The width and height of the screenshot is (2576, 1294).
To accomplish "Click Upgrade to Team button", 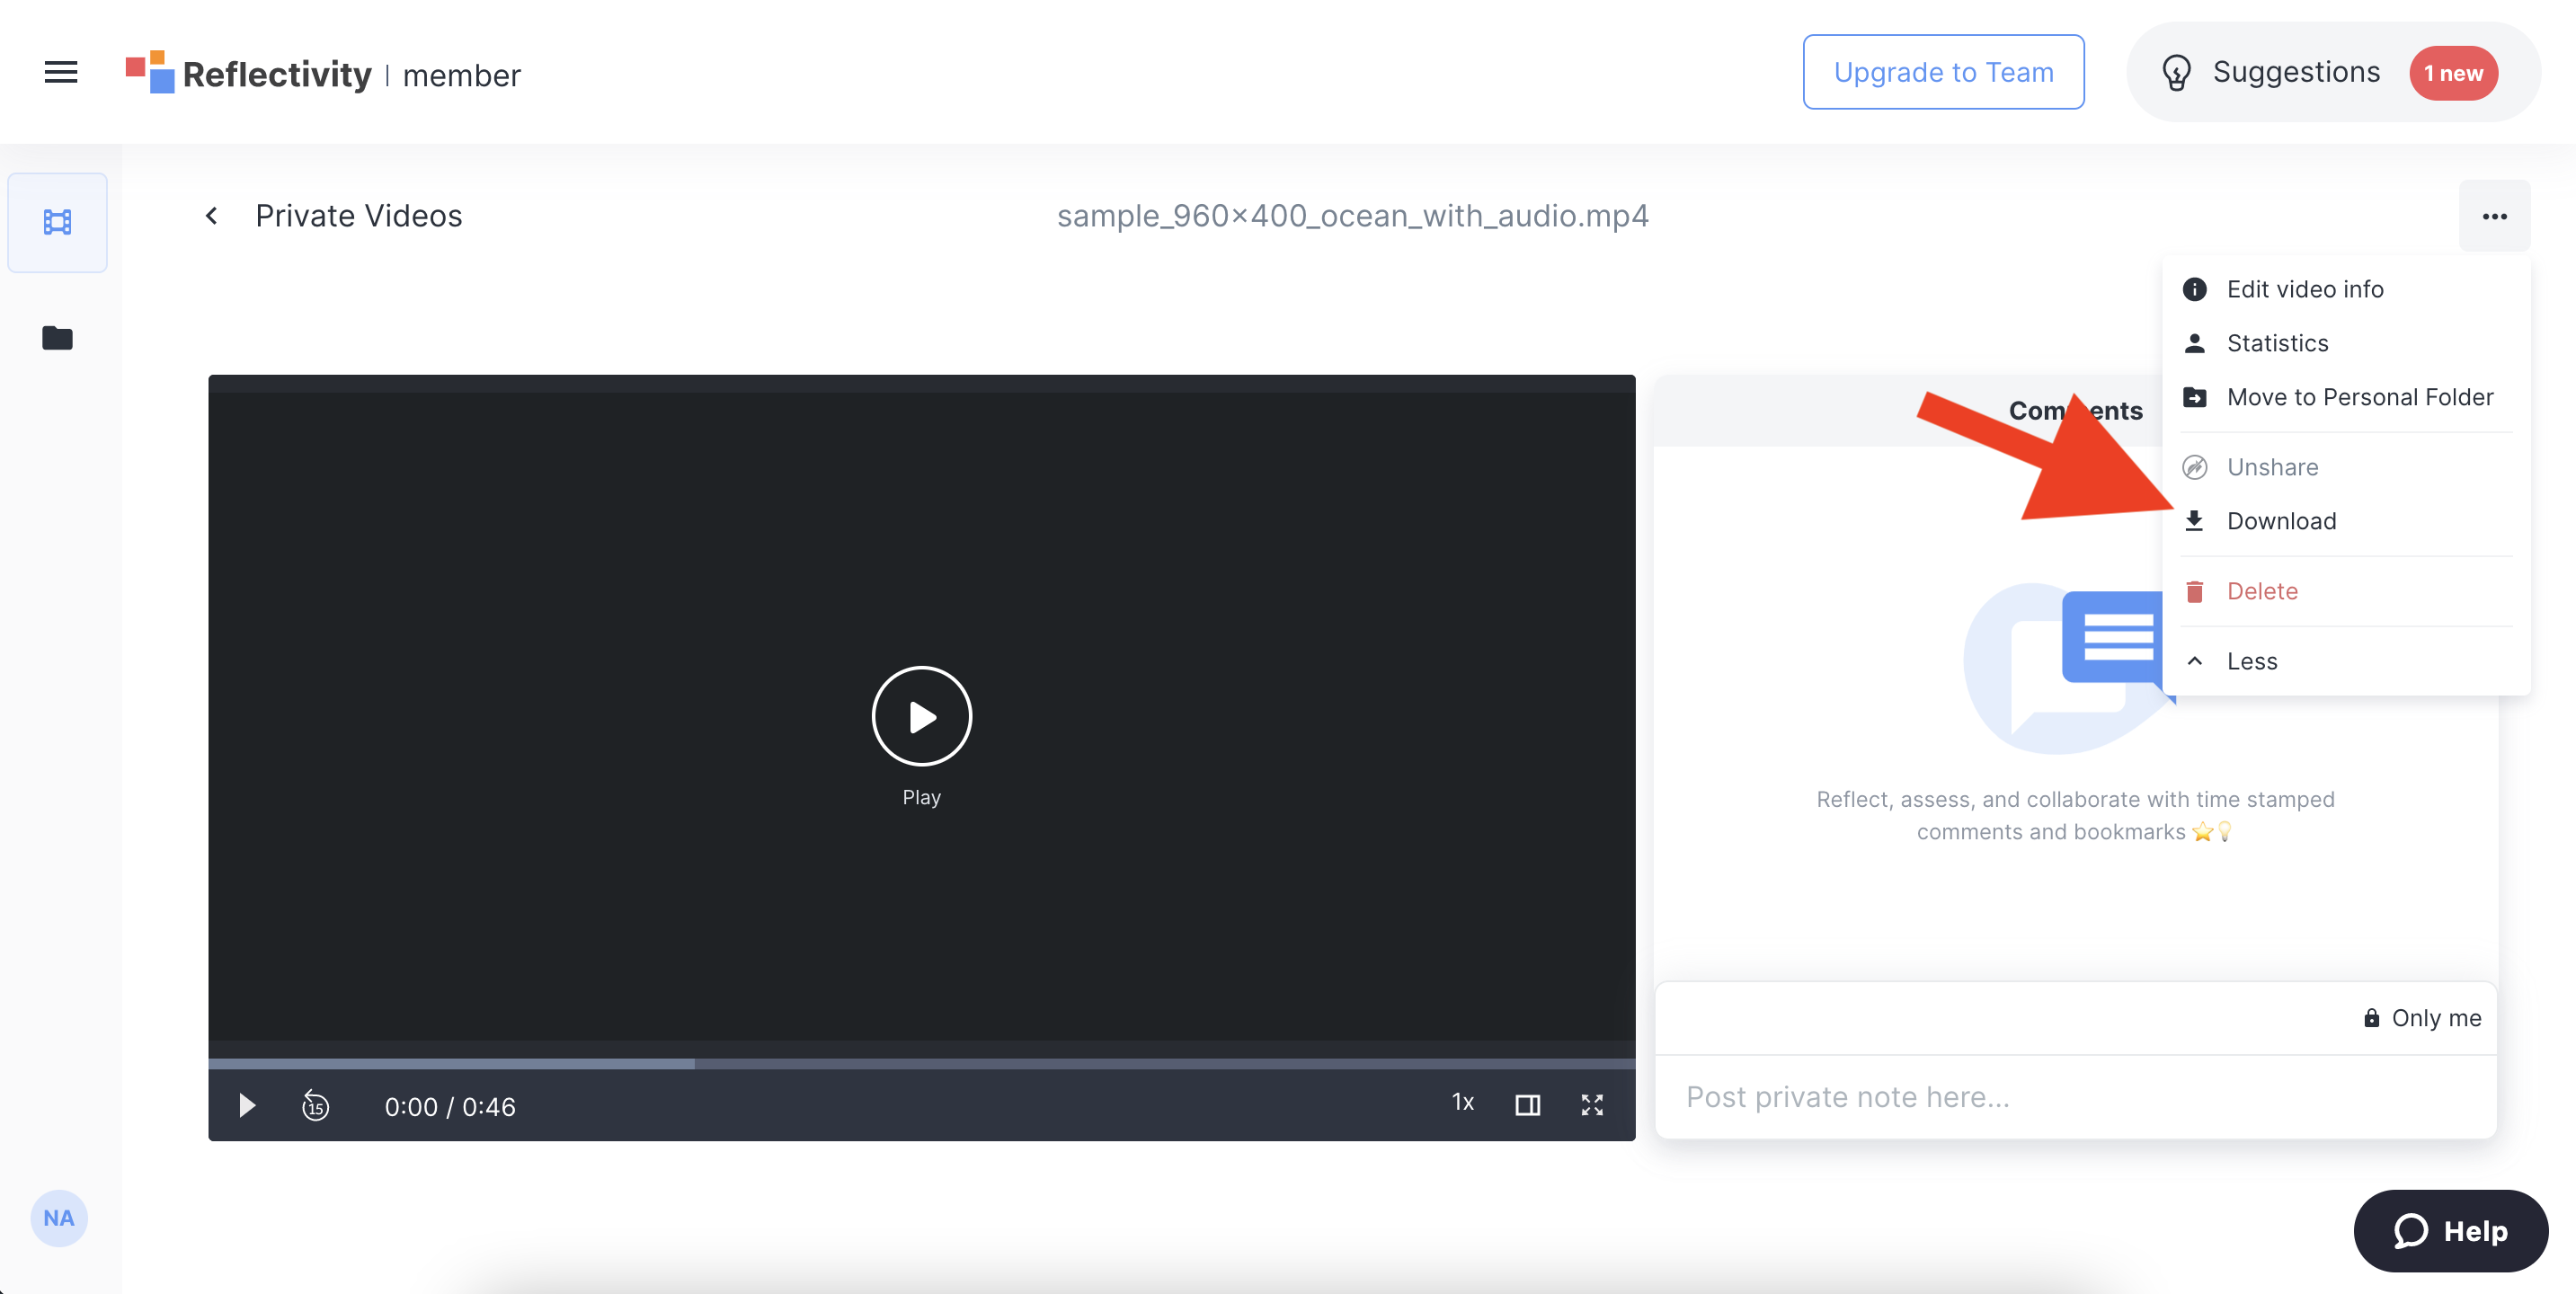I will (x=1942, y=72).
